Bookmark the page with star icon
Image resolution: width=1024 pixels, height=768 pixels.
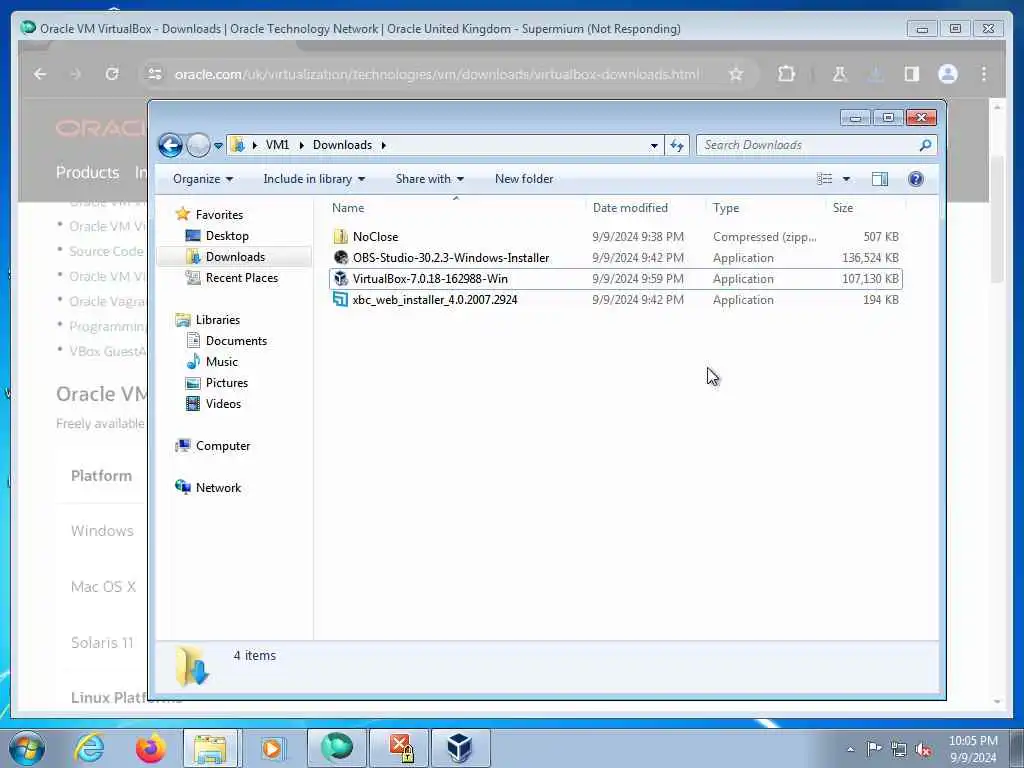(736, 74)
